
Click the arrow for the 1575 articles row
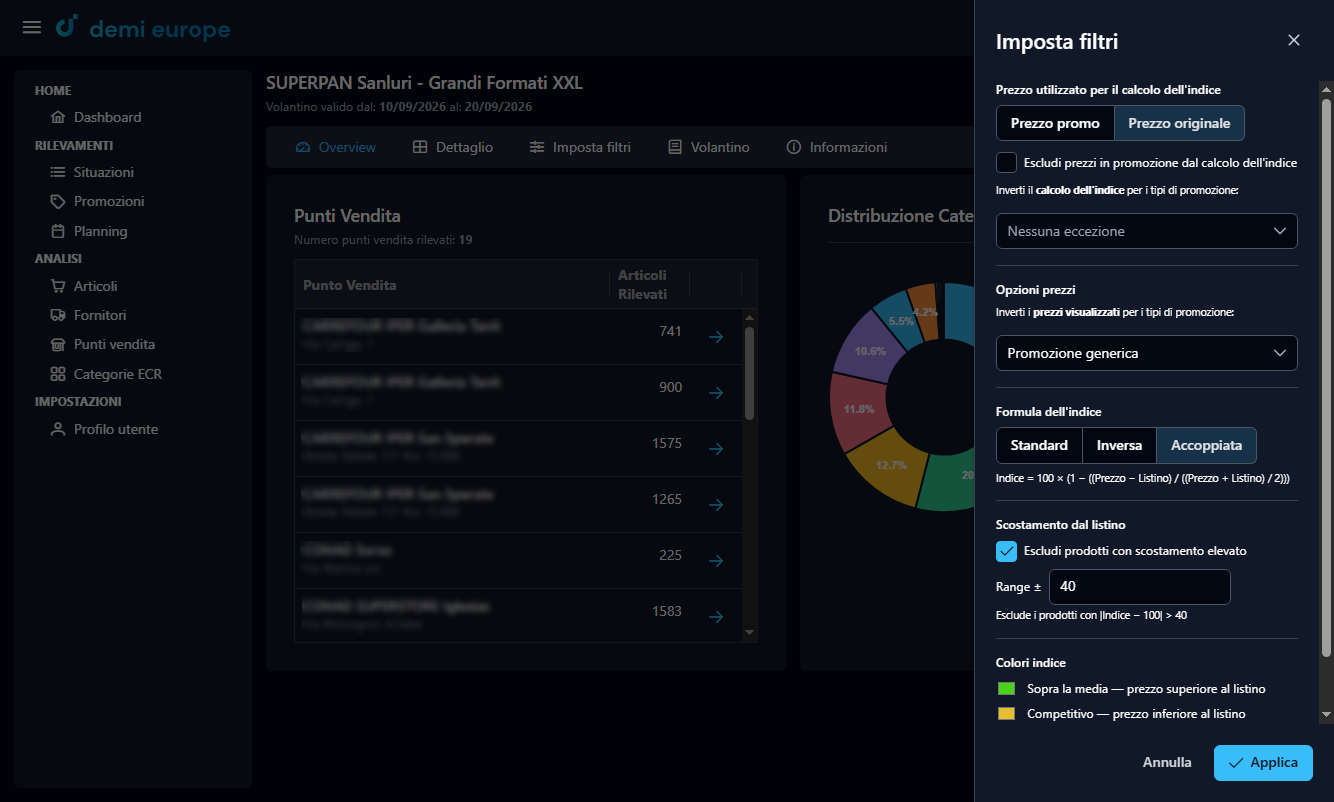pos(716,449)
